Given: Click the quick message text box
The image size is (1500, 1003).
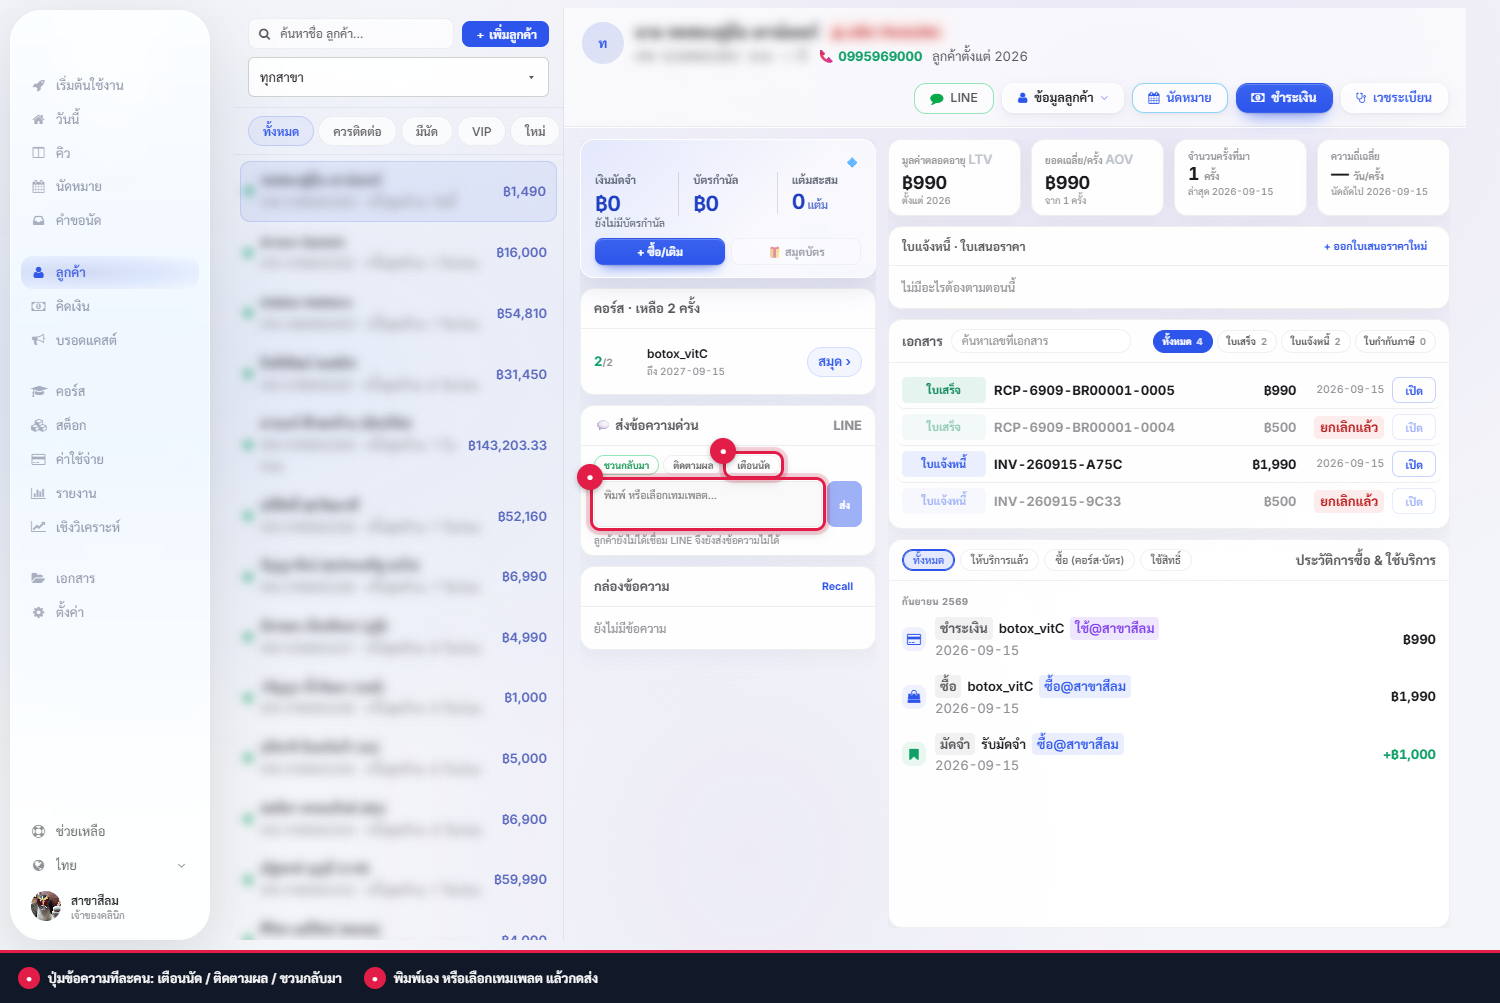Looking at the screenshot, I should [x=708, y=504].
